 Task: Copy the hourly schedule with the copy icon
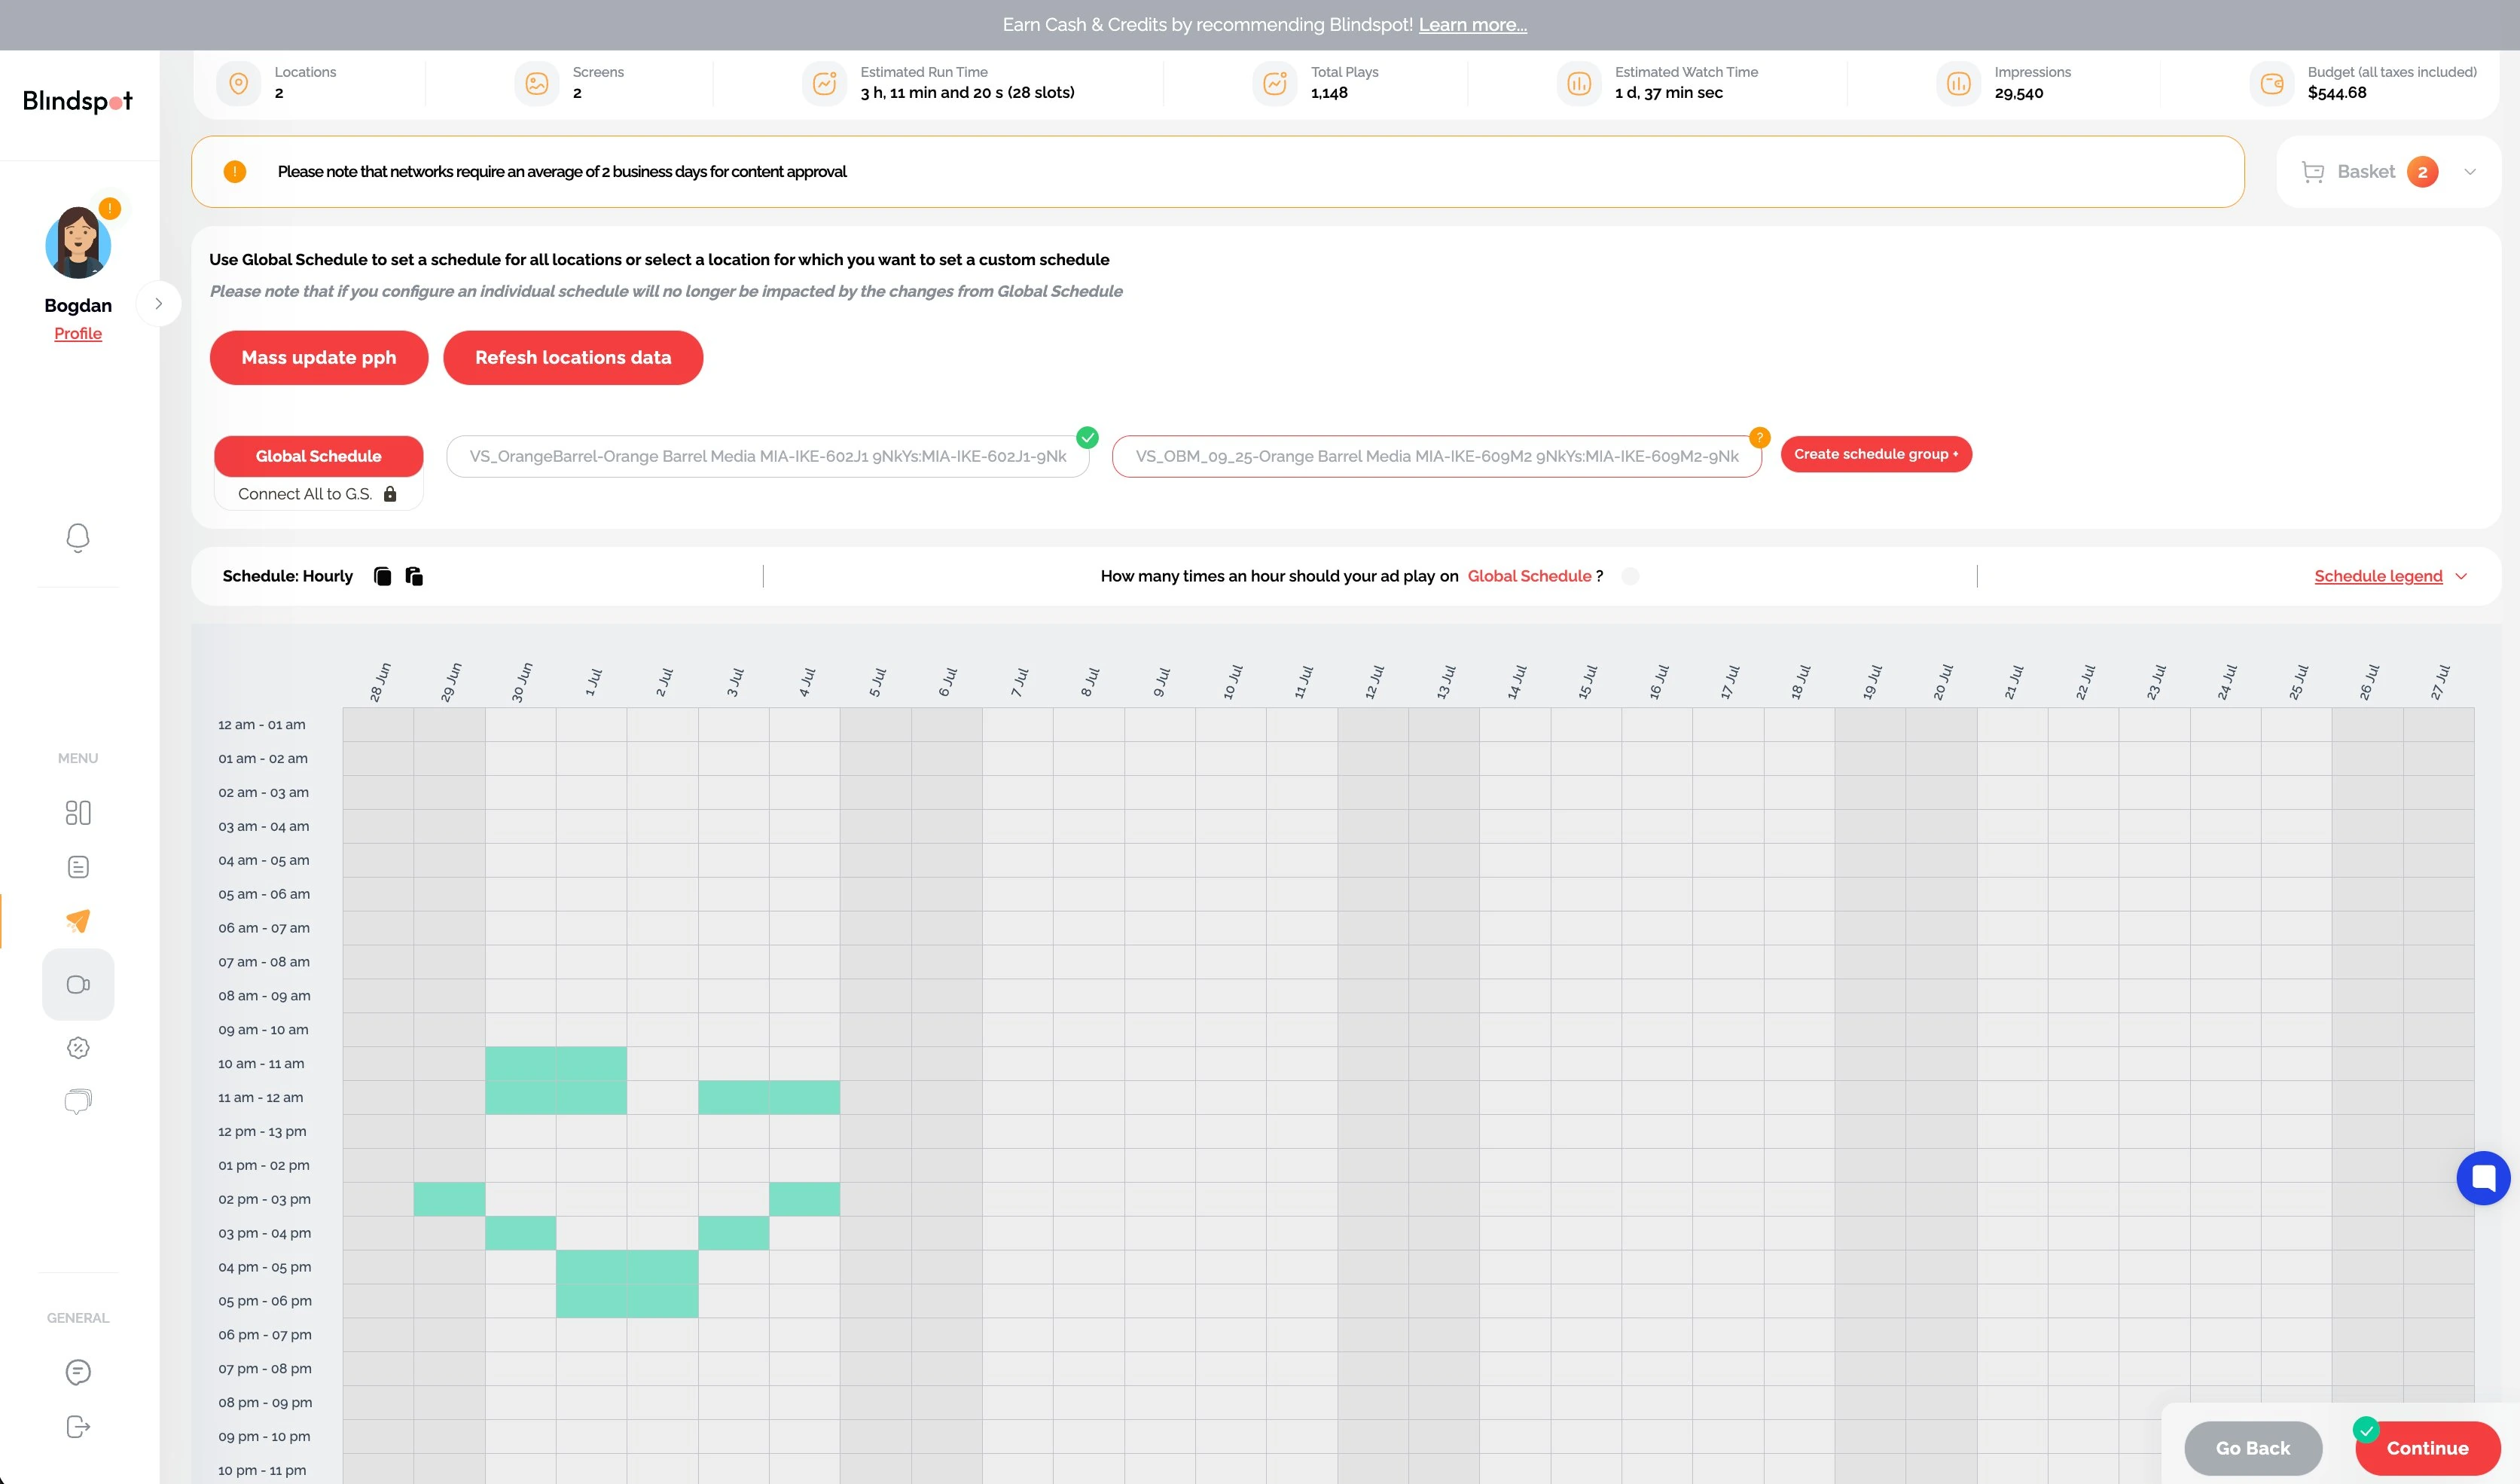[382, 576]
